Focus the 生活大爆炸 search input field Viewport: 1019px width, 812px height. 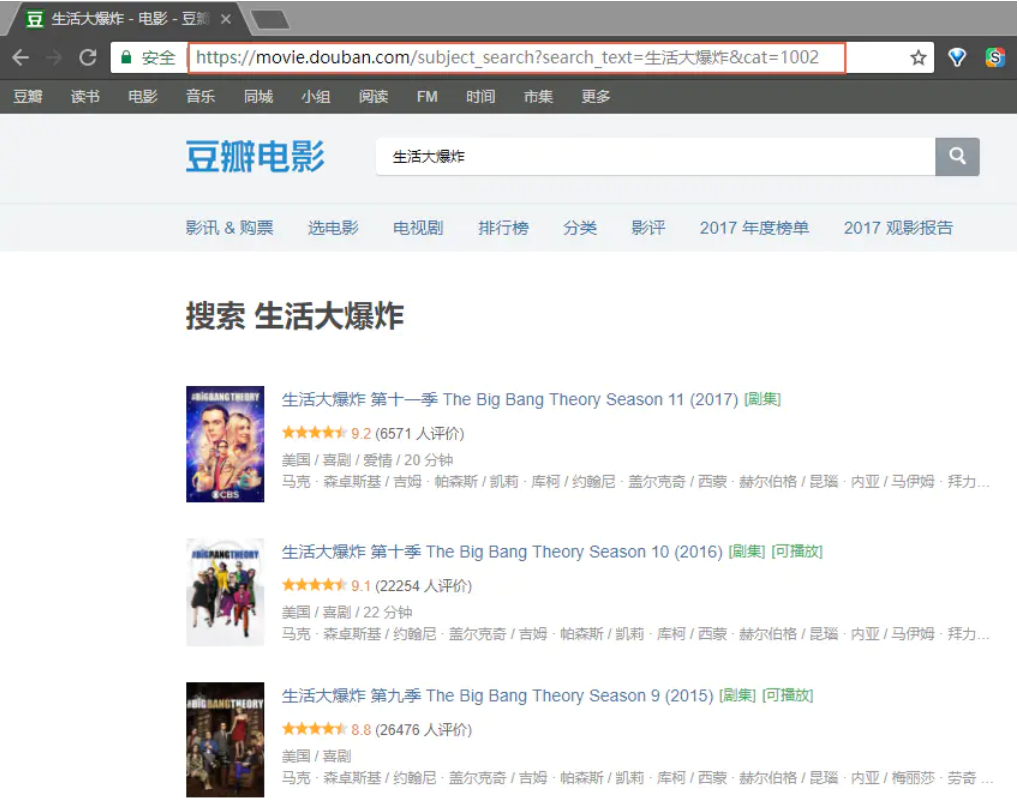656,157
